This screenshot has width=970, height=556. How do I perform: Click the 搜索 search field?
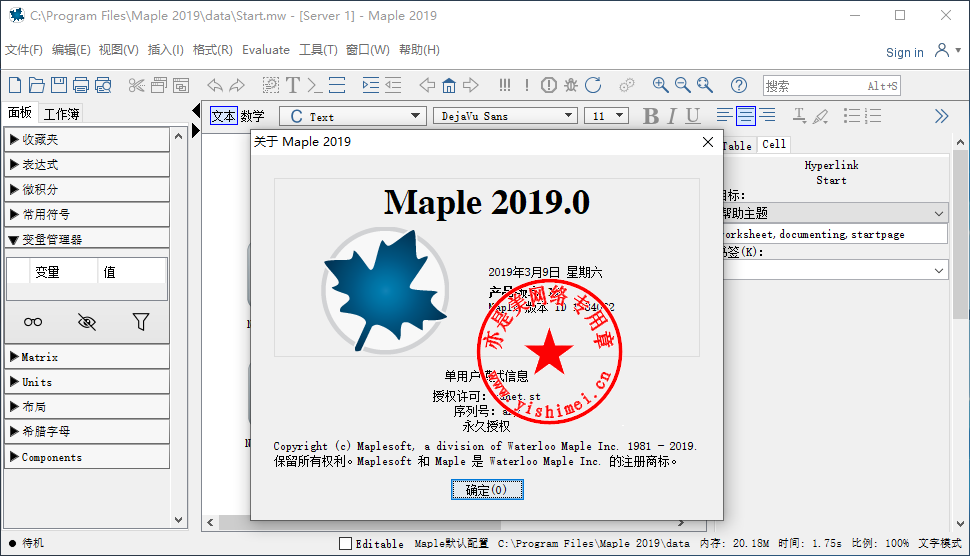[831, 86]
